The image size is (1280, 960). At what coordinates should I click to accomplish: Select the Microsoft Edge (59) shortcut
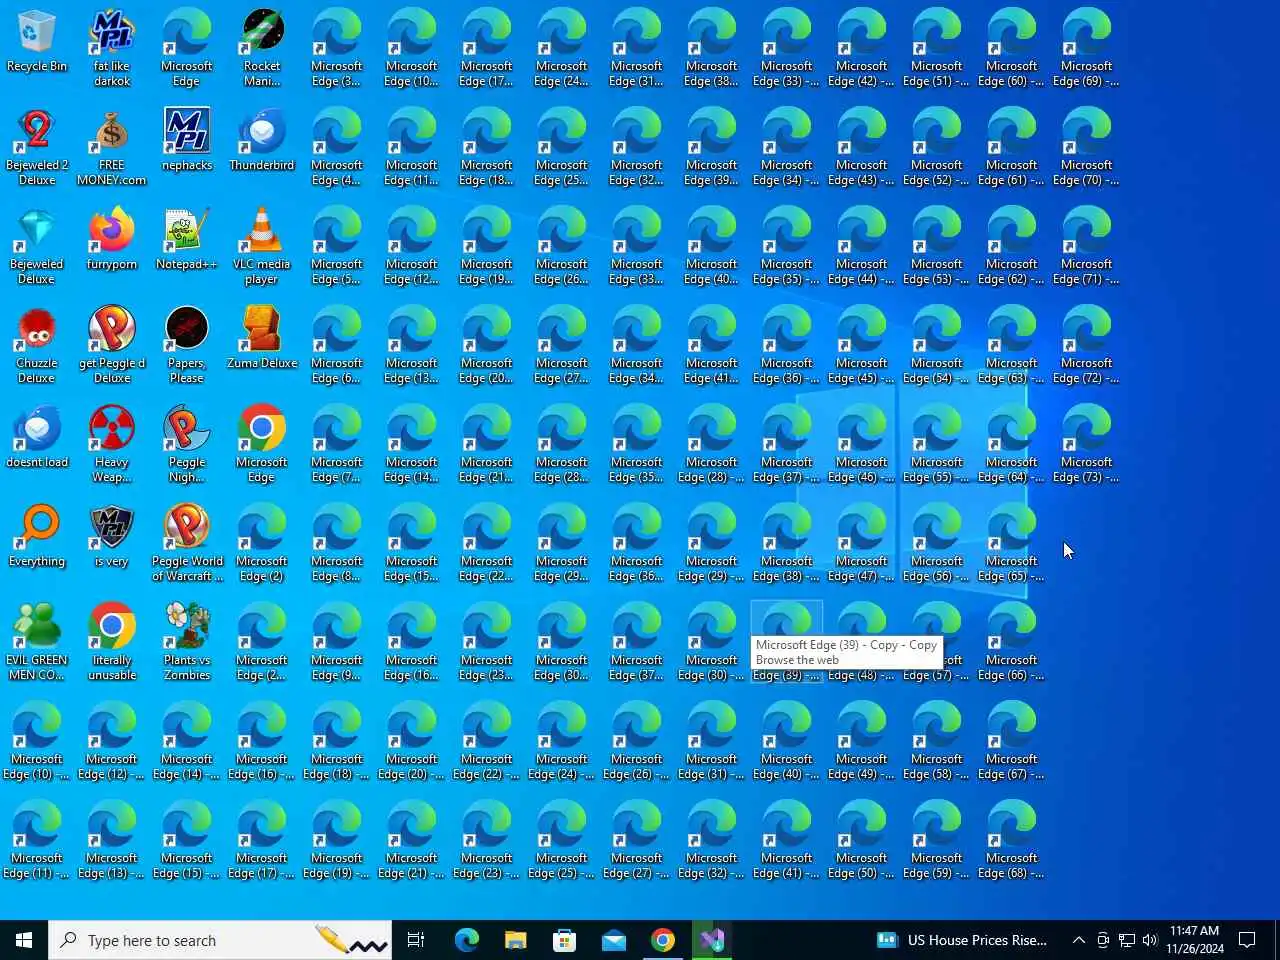[x=936, y=840]
